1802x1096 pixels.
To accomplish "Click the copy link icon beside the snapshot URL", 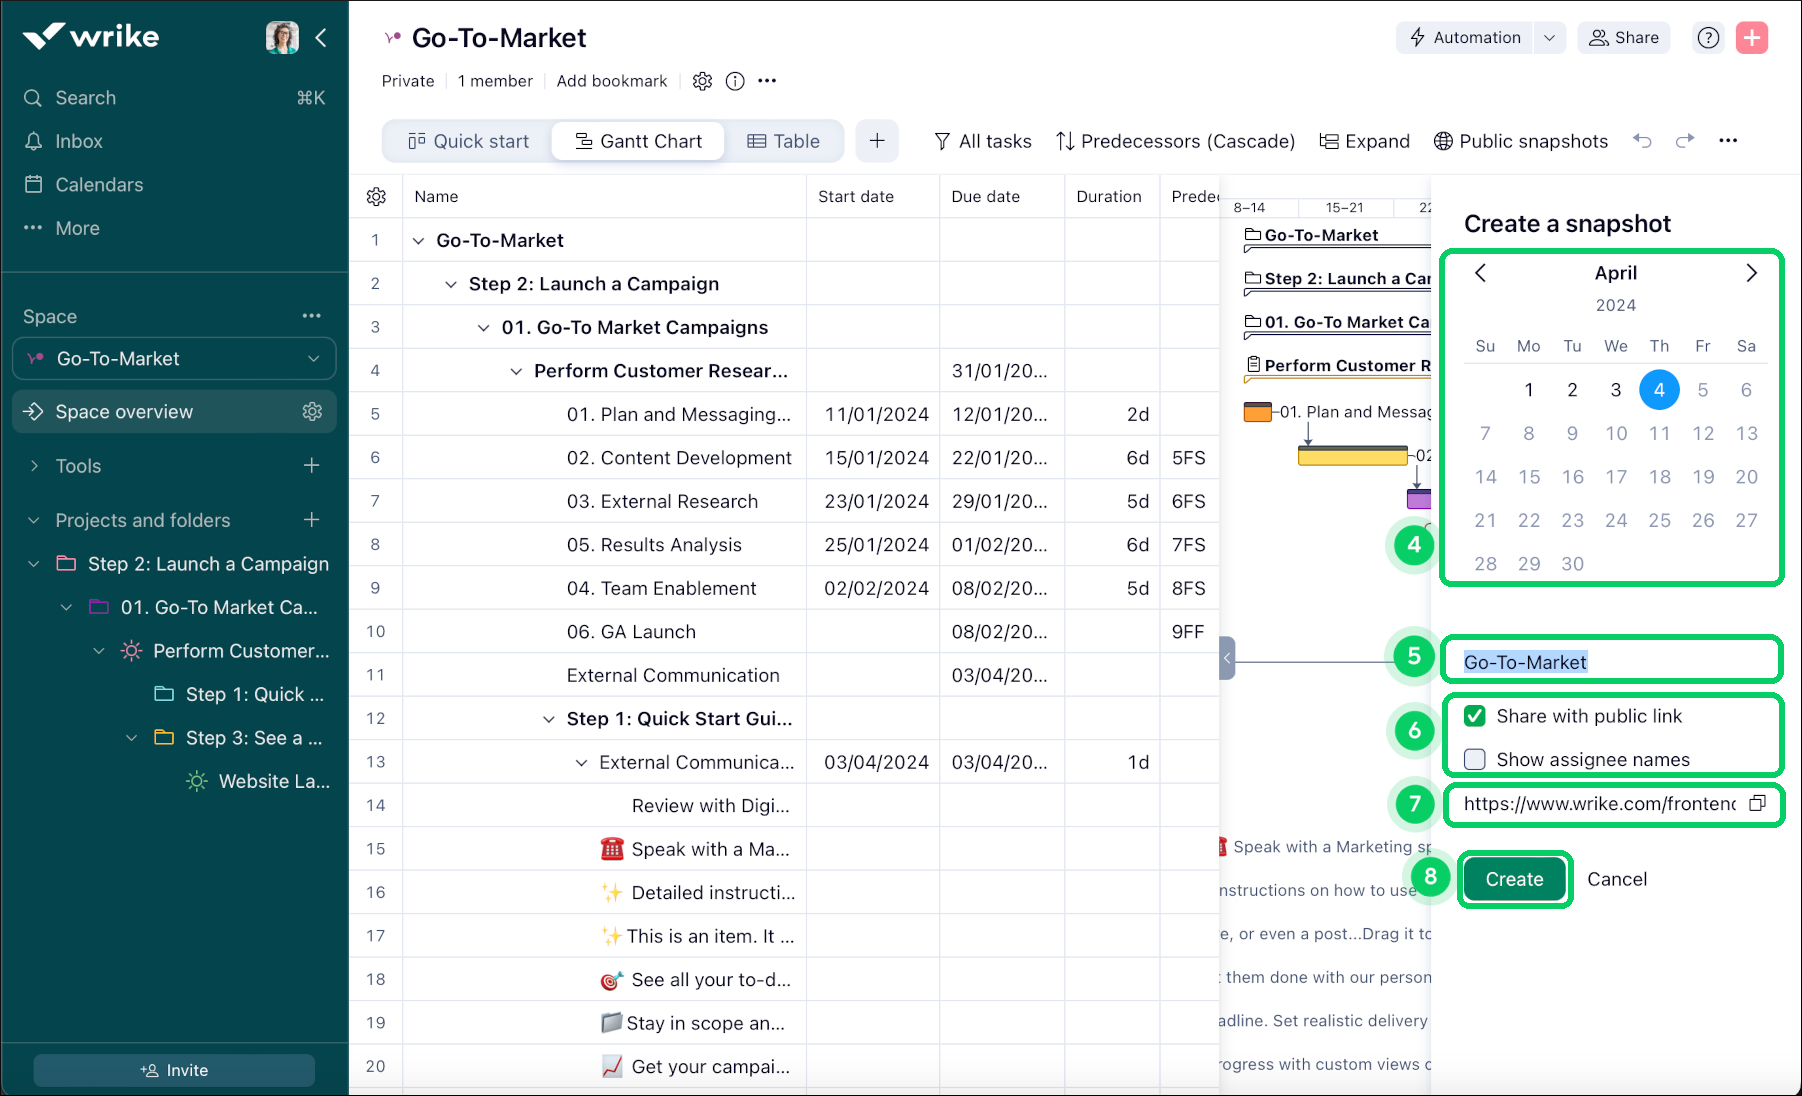I will (1757, 804).
